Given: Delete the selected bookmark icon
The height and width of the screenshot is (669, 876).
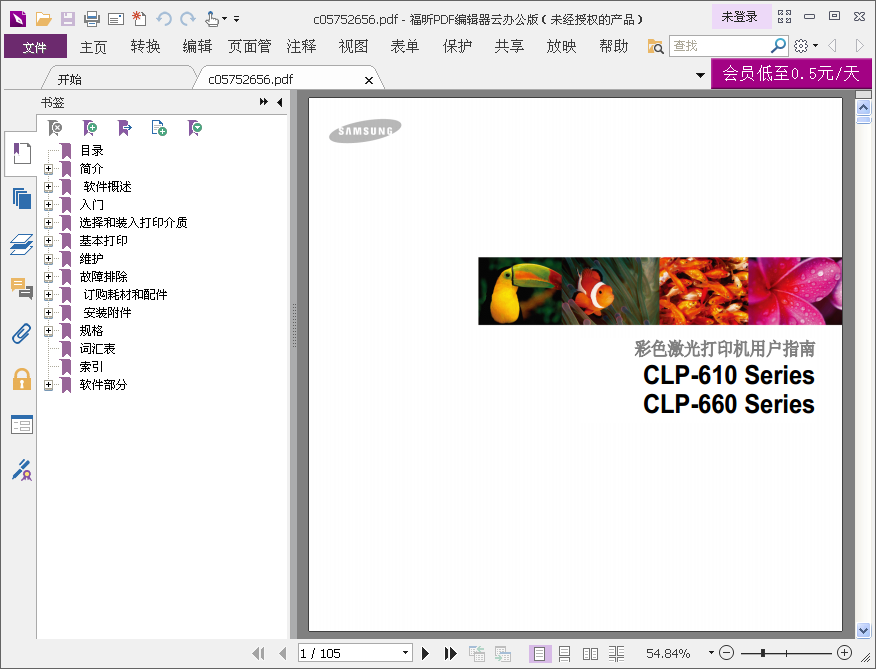Looking at the screenshot, I should tap(55, 128).
